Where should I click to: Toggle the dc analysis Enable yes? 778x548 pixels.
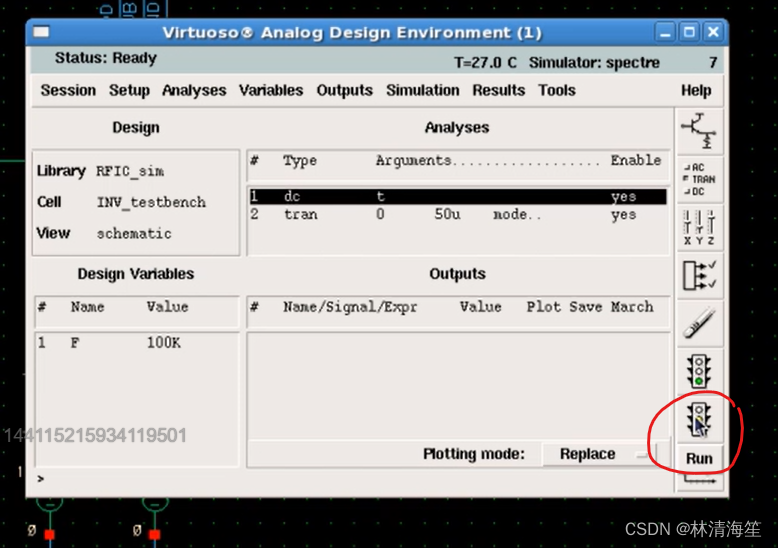pos(623,197)
